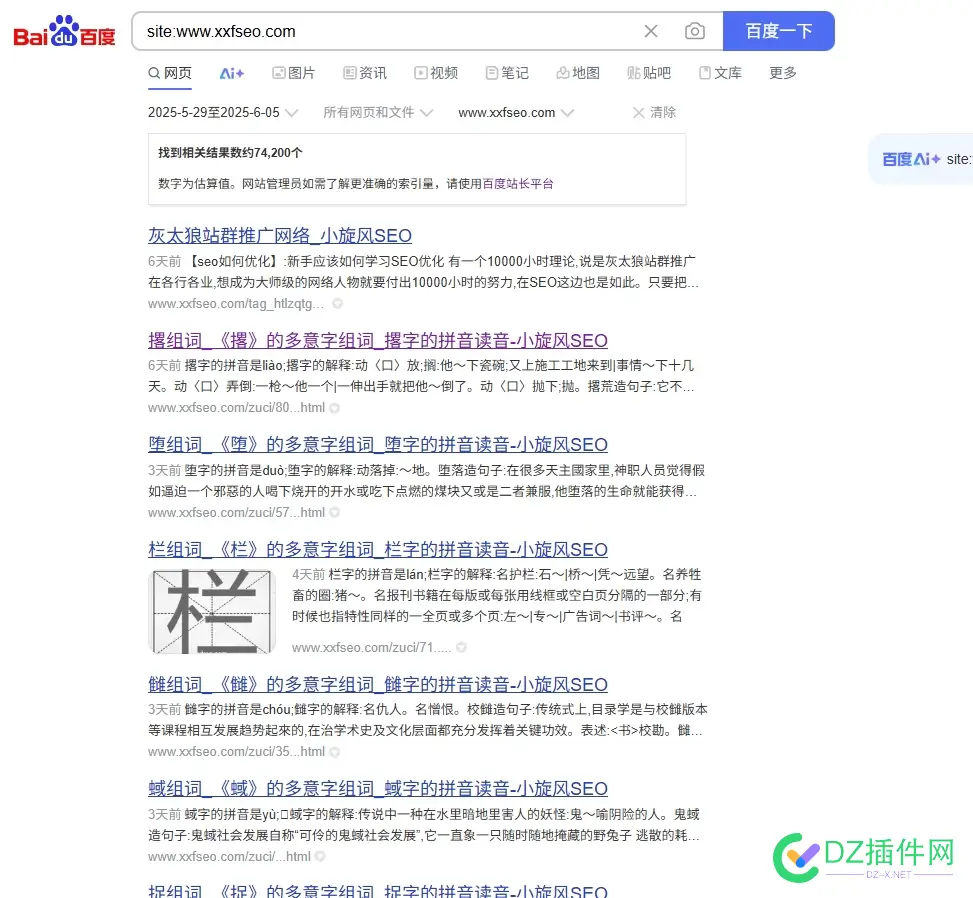Open result 蜮组词 title link
The image size is (973, 898).
click(378, 789)
